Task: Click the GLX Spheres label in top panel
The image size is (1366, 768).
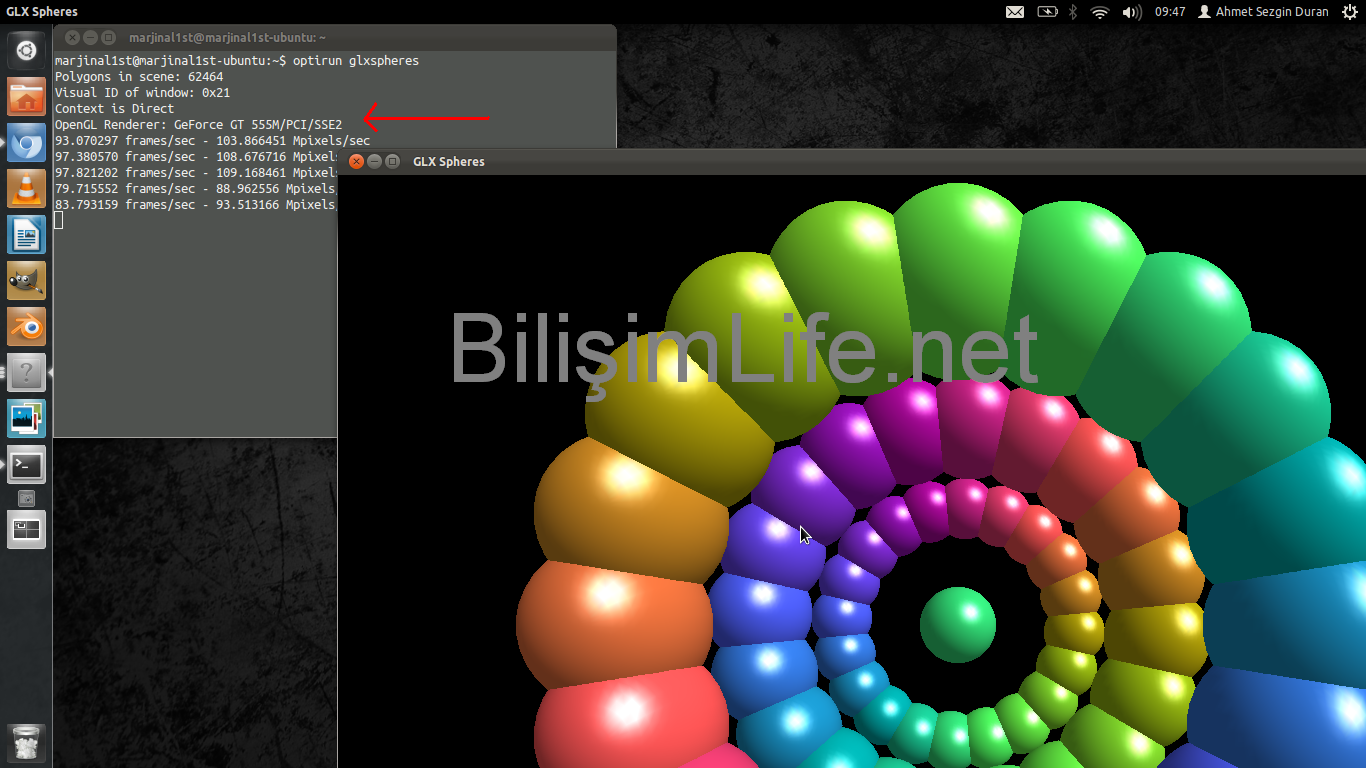Action: coord(42,12)
